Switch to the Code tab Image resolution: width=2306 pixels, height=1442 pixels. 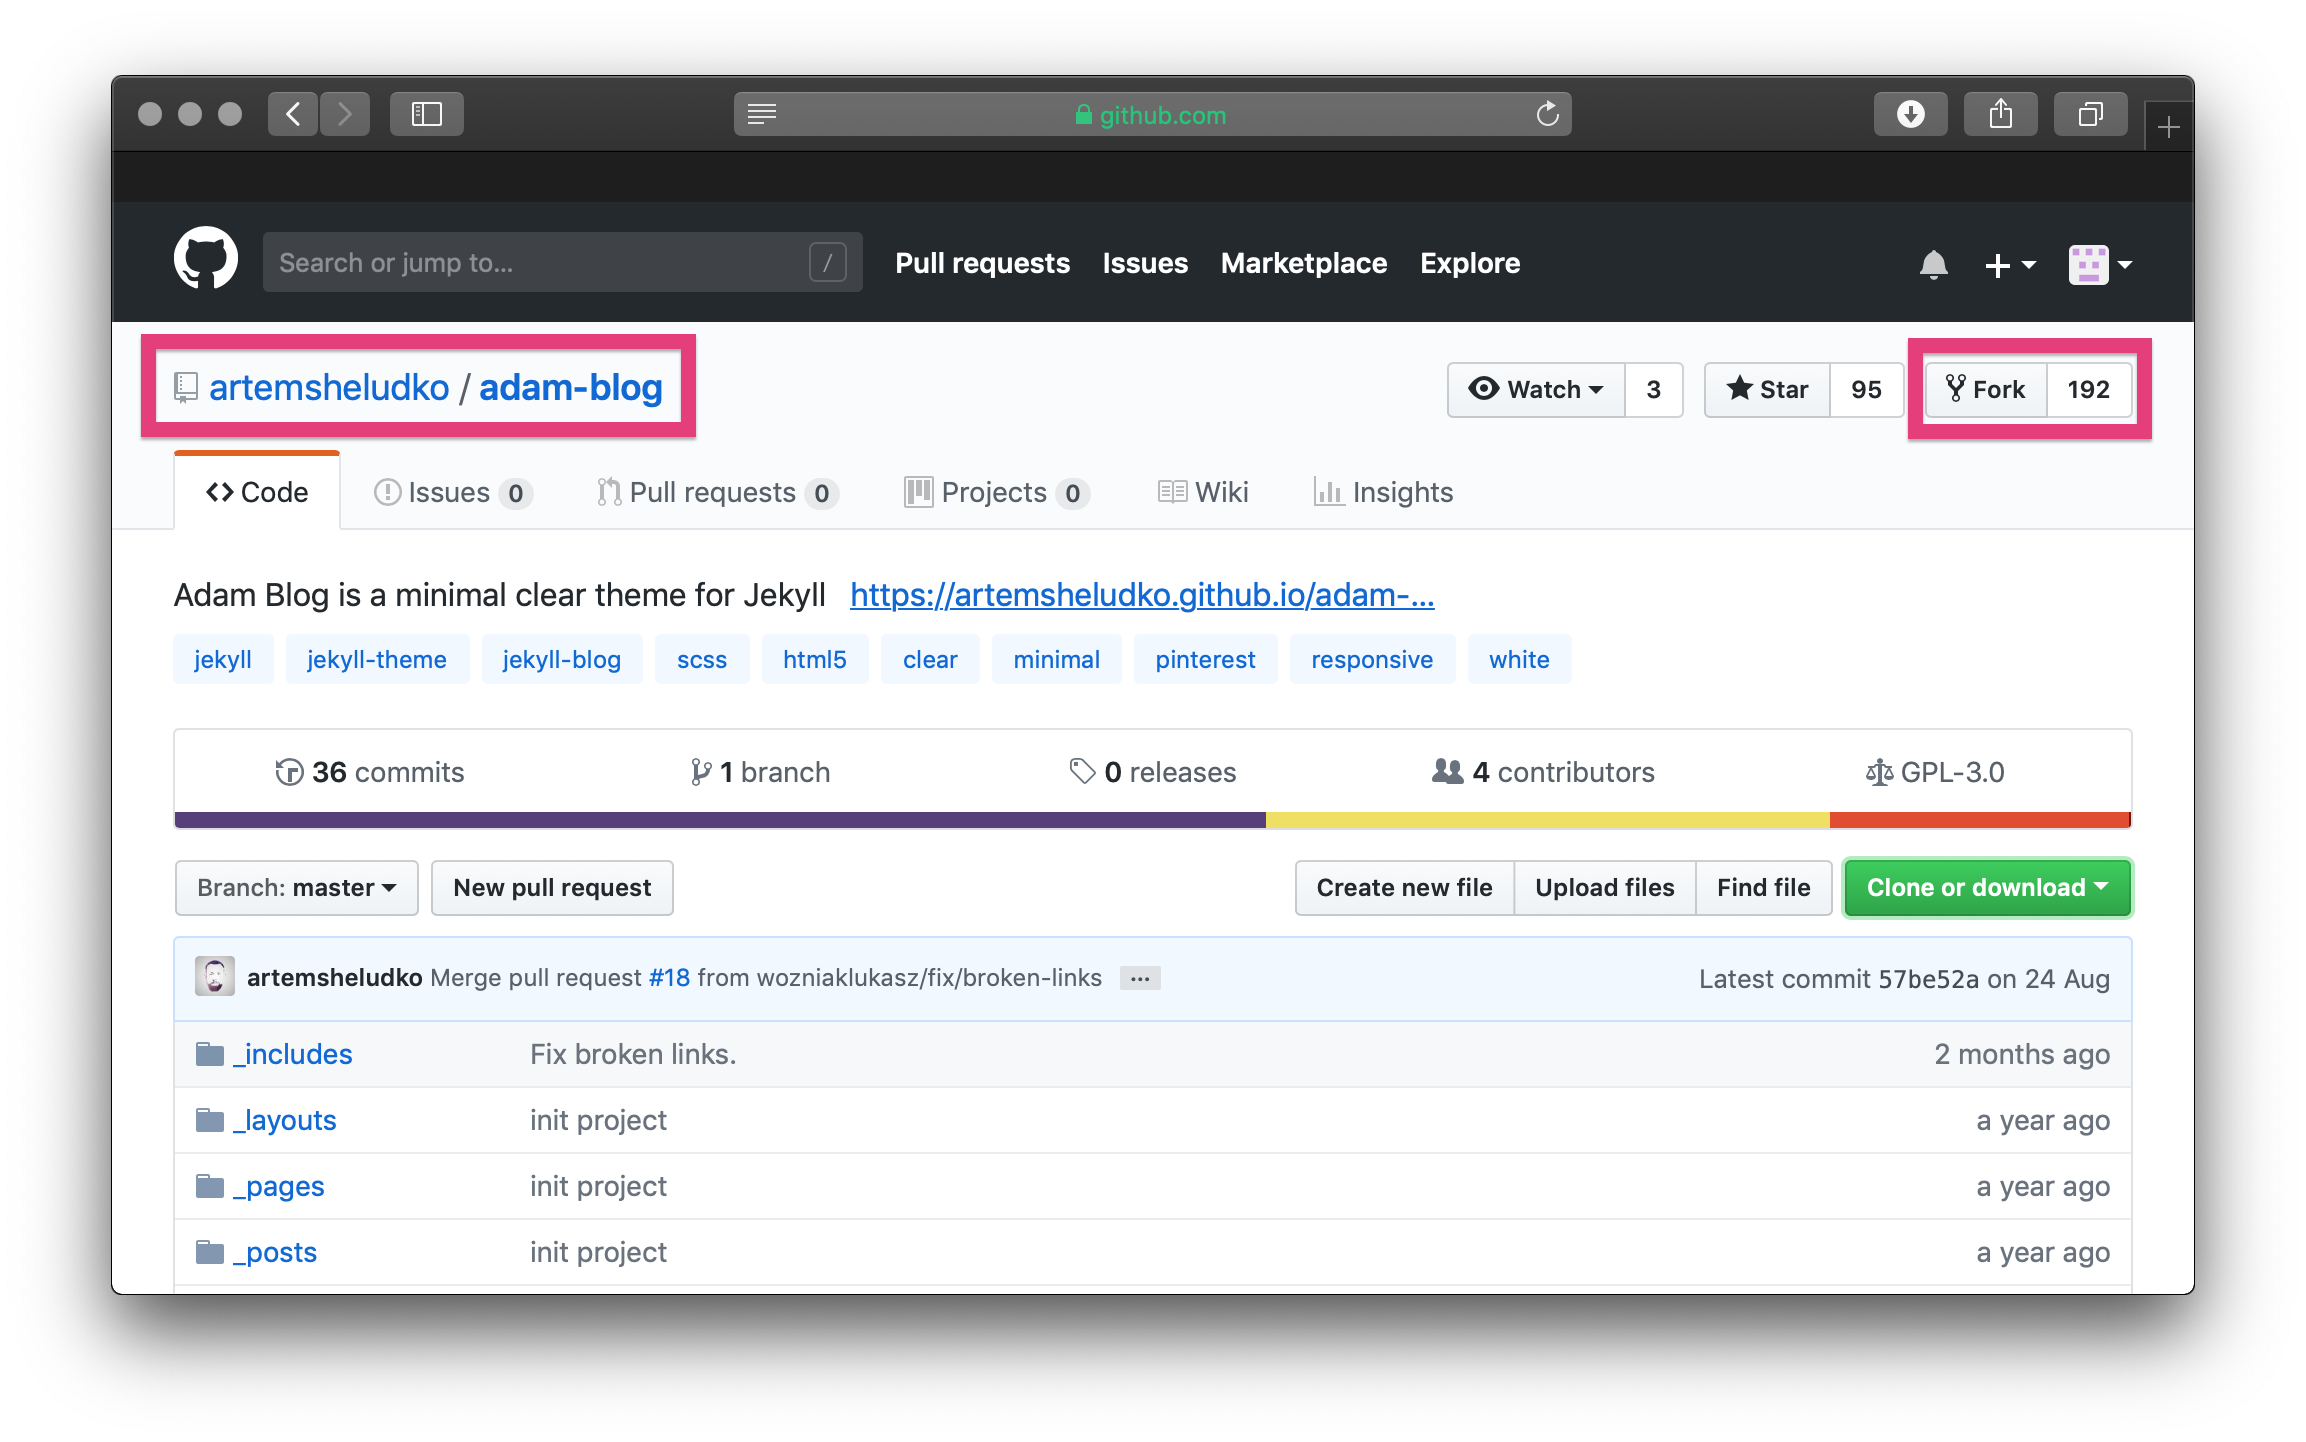(257, 492)
